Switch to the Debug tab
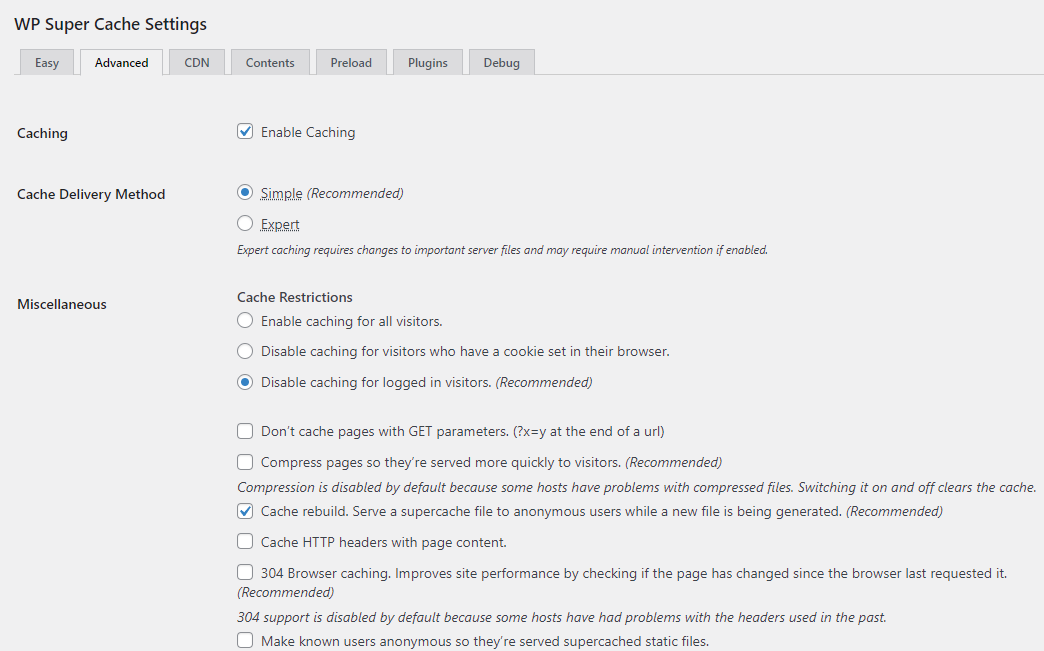 (x=501, y=63)
